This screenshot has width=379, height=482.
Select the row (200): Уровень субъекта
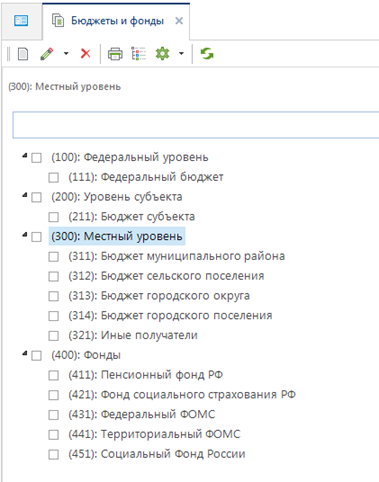coord(117,197)
